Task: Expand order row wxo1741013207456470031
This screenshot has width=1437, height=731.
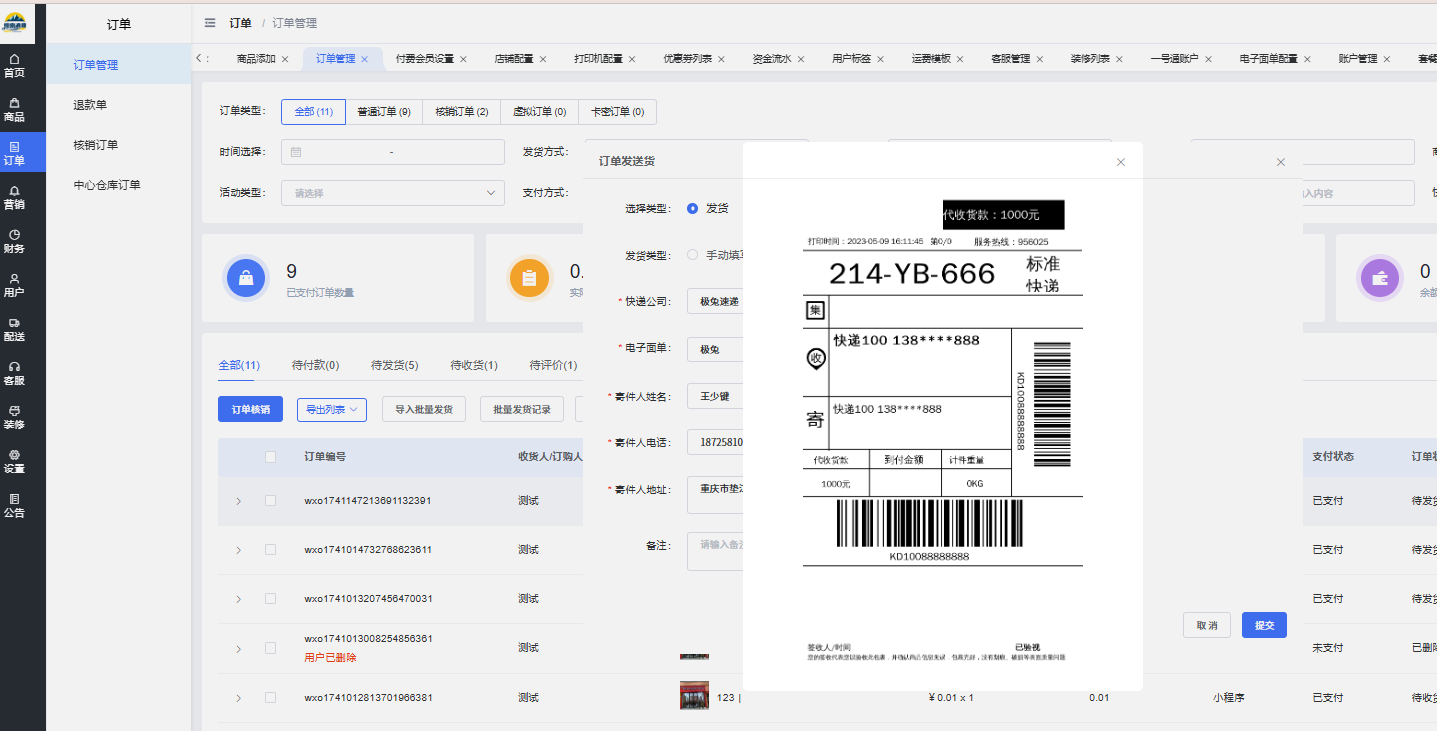Action: pyautogui.click(x=238, y=599)
